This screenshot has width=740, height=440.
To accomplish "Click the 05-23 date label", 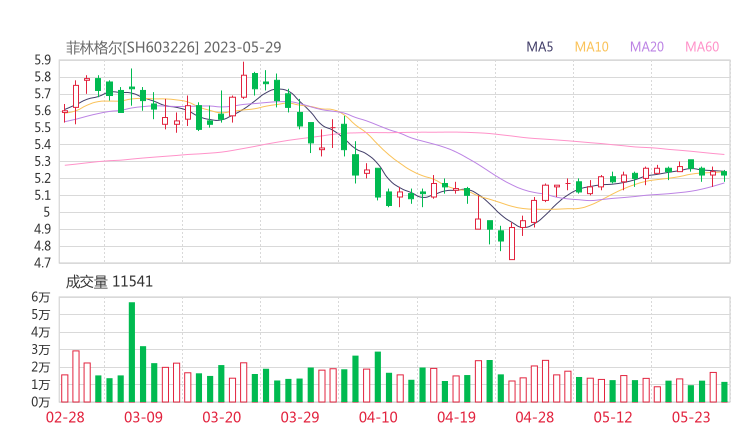I will [691, 417].
